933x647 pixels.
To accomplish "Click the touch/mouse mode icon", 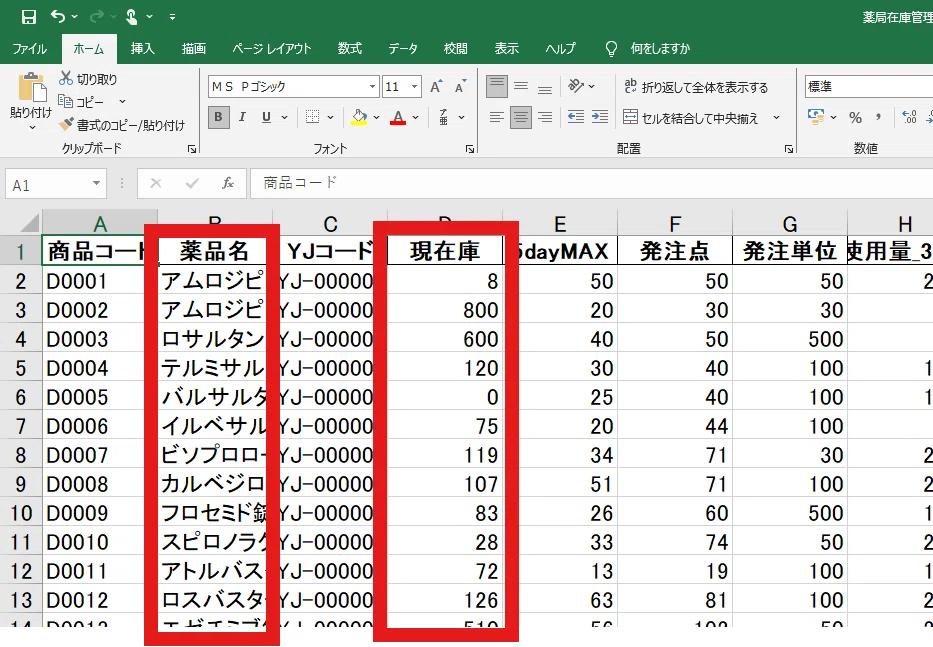I will [132, 17].
